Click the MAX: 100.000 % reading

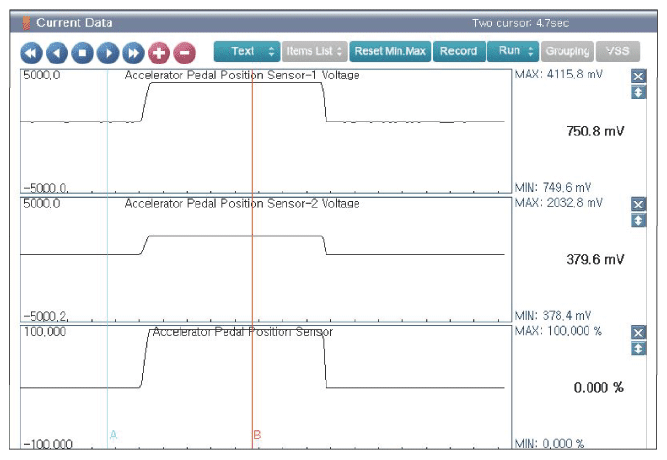[x=558, y=331]
